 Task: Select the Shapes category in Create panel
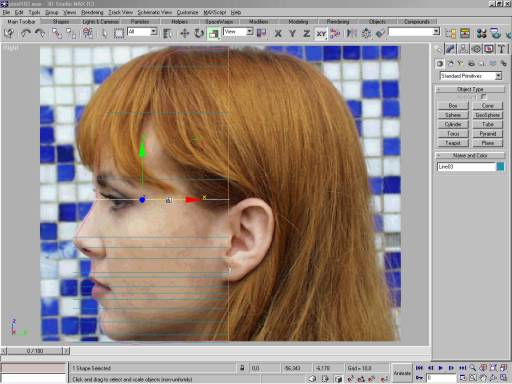pos(450,63)
